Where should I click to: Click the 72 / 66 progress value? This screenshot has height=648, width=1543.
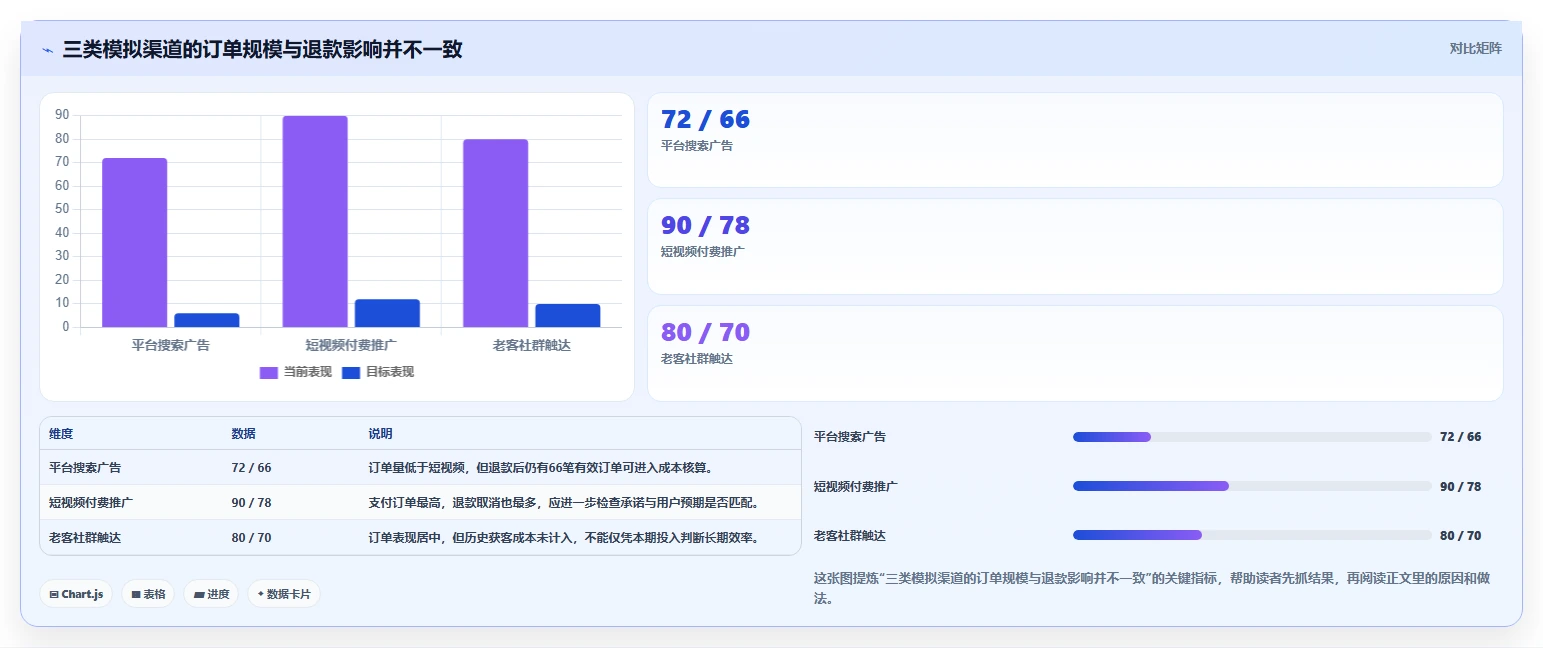click(1460, 437)
